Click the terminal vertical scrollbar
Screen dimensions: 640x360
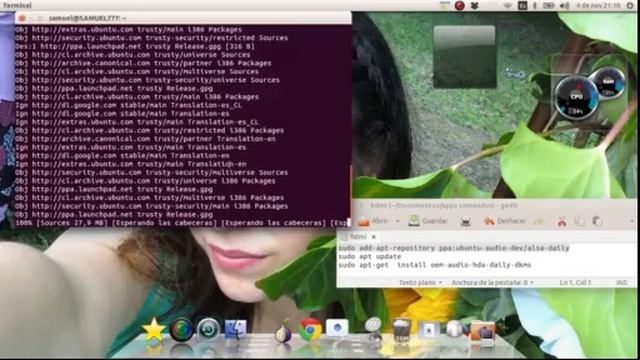tap(350, 192)
